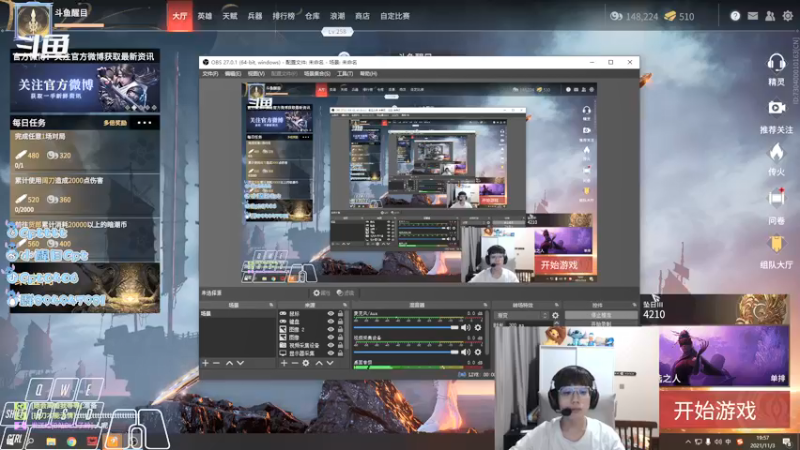The height and width of the screenshot is (450, 800).
Task: Add a new source in OBS
Action: (284, 363)
